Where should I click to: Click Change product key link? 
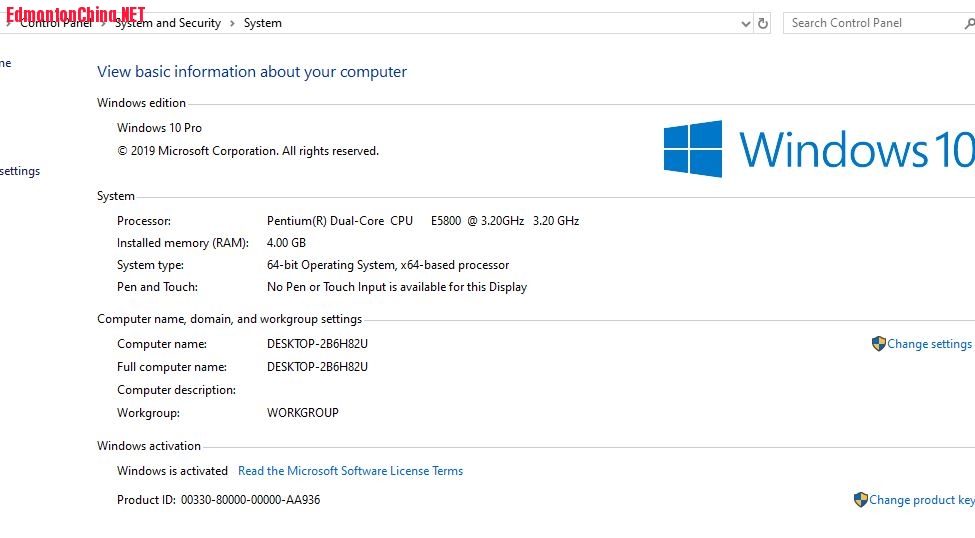tap(922, 500)
